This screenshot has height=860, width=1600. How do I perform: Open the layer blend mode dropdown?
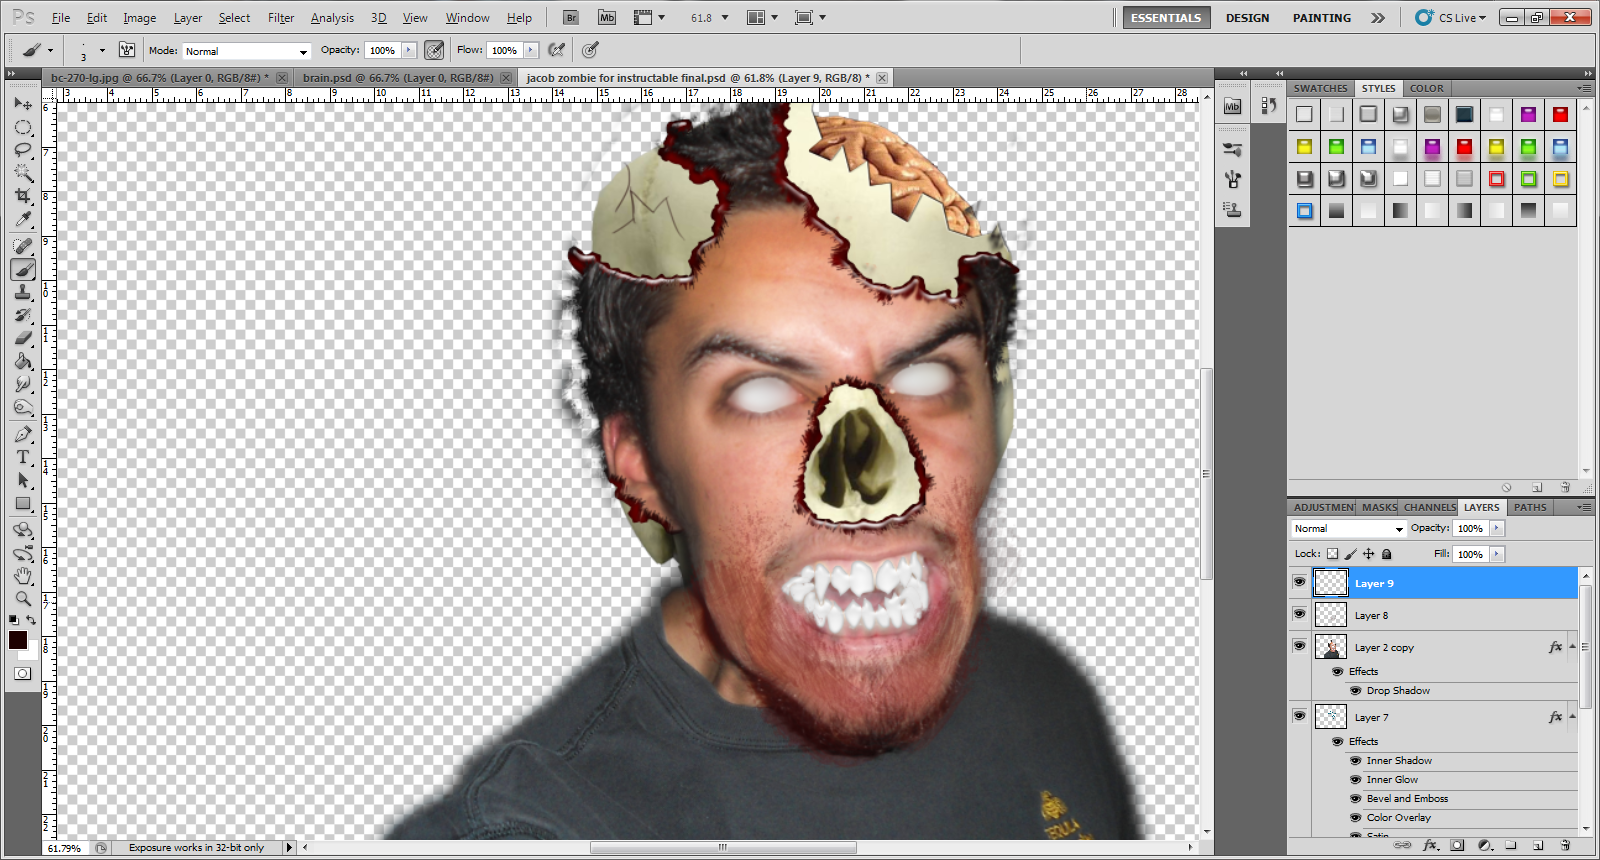(1348, 528)
